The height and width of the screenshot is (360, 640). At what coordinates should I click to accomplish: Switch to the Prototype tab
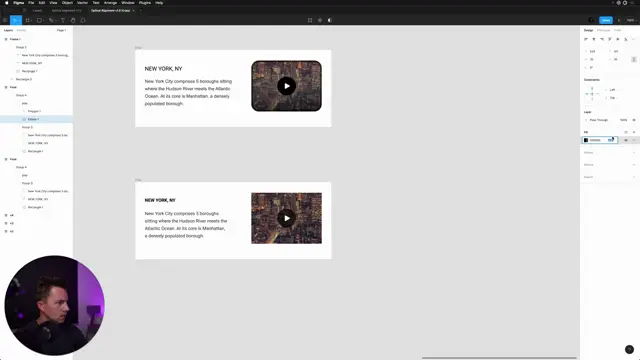pyautogui.click(x=604, y=30)
